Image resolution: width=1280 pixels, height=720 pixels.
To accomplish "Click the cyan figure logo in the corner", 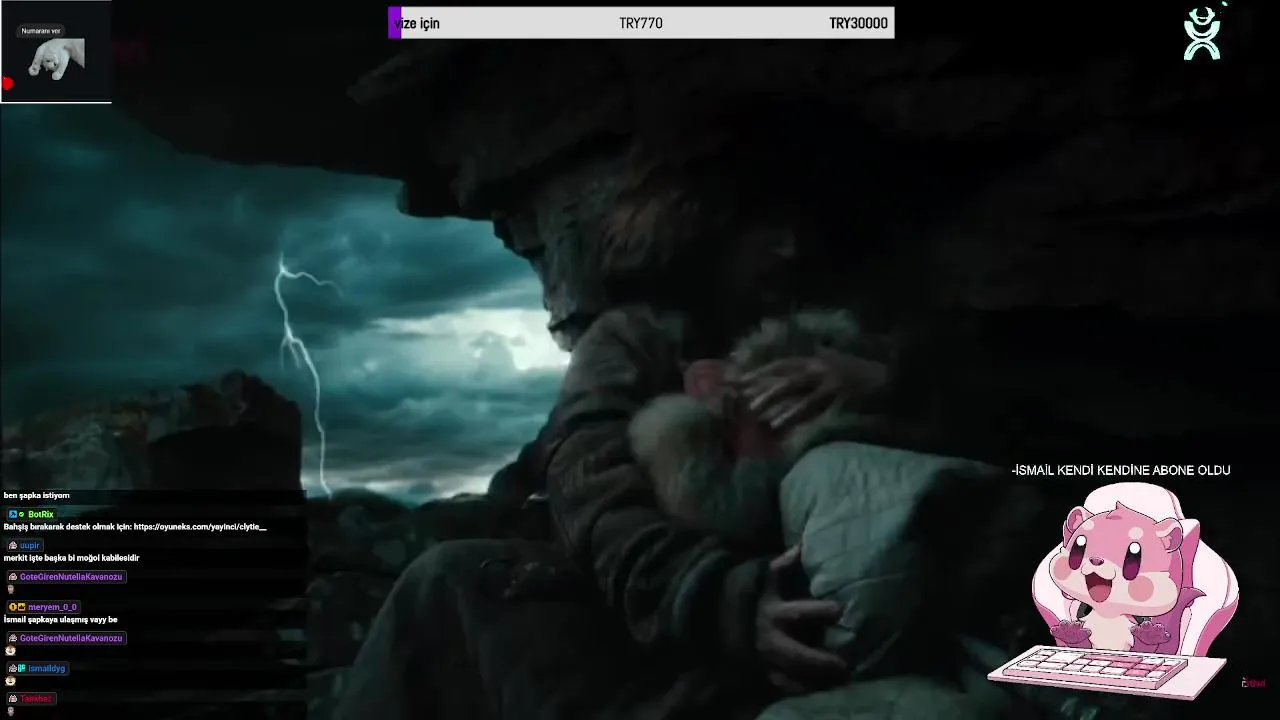I will click(x=1203, y=33).
